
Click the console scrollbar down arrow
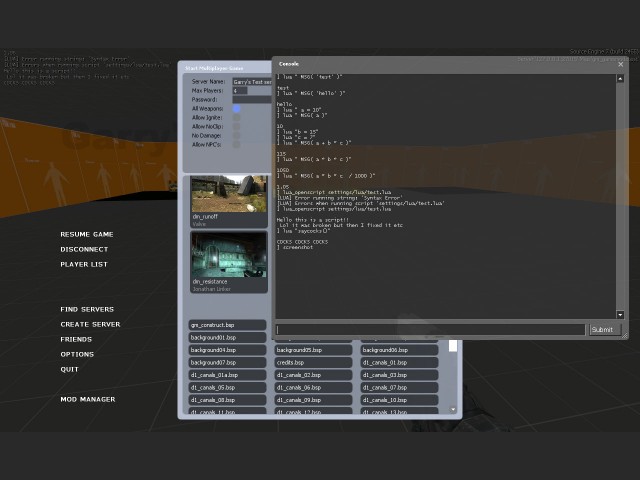pyautogui.click(x=620, y=314)
